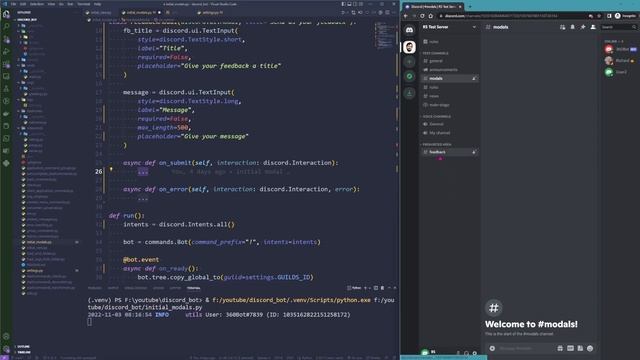This screenshot has width=640, height=360.
Task: Click browser back arrow
Action: point(406,16)
